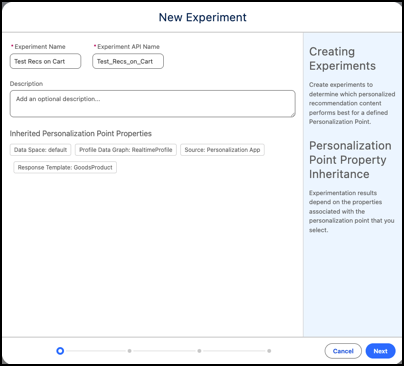The height and width of the screenshot is (366, 404).
Task: Select the second step dot in progress bar
Action: 130,351
